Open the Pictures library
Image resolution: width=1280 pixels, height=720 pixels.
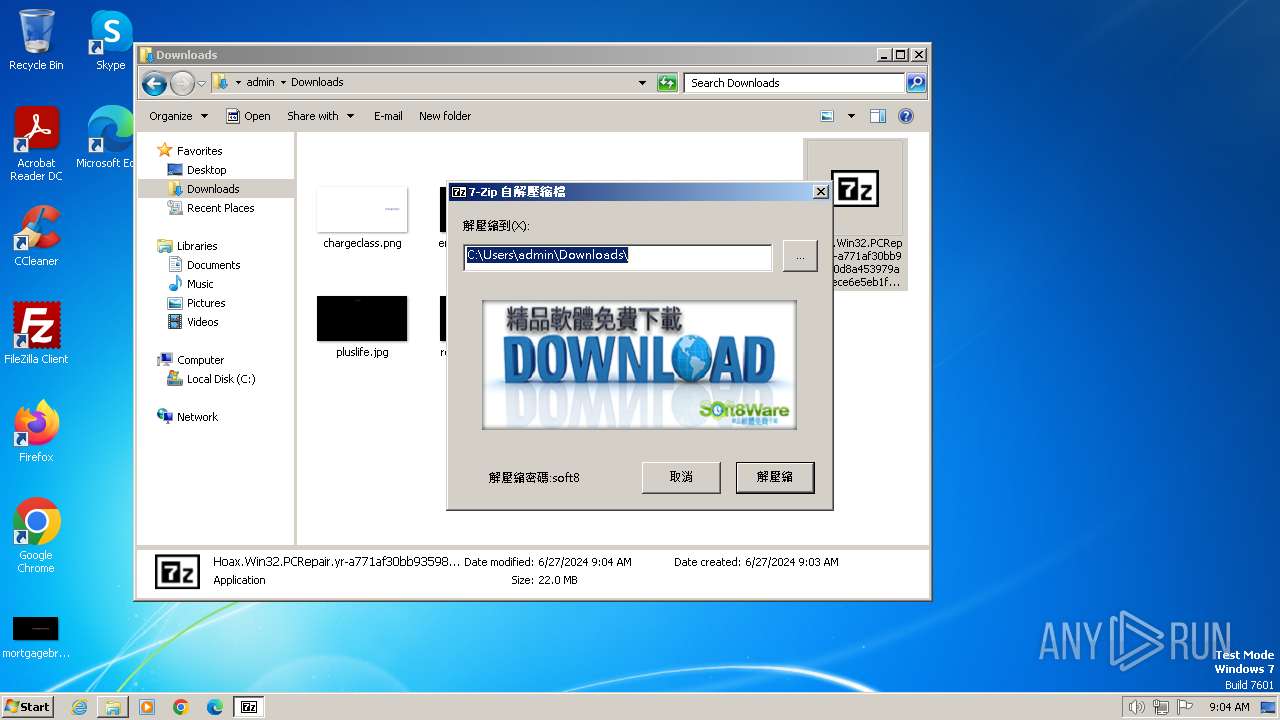coord(206,303)
